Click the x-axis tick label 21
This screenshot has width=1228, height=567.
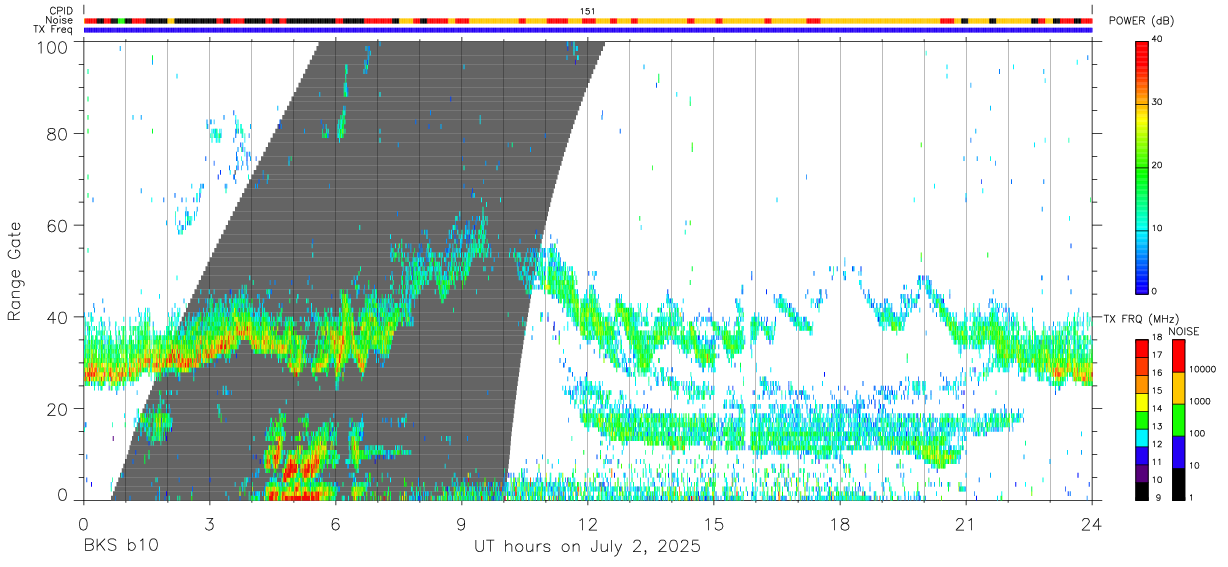966,523
